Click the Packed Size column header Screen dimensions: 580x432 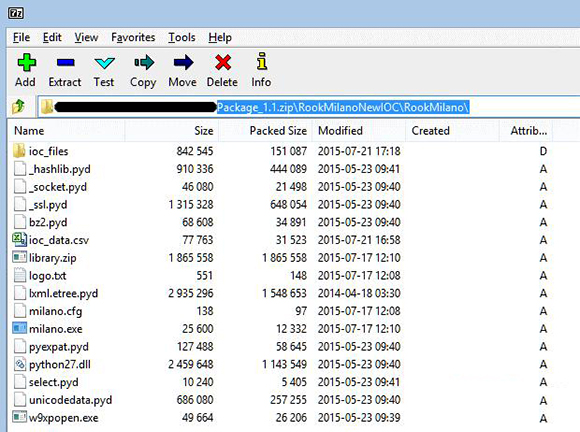click(x=265, y=131)
